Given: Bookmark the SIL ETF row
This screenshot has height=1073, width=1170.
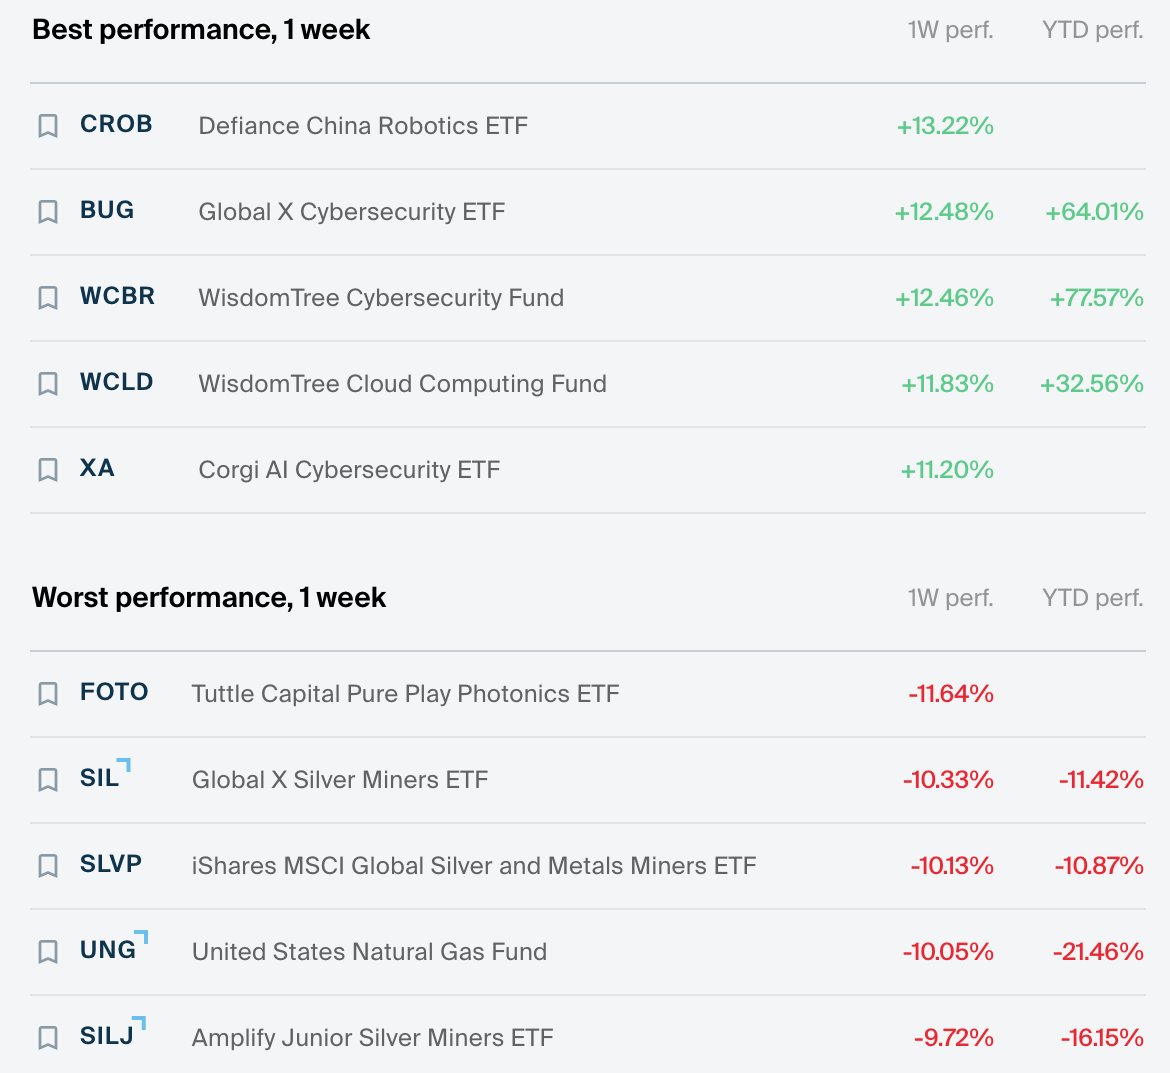Looking at the screenshot, I should pyautogui.click(x=48, y=779).
